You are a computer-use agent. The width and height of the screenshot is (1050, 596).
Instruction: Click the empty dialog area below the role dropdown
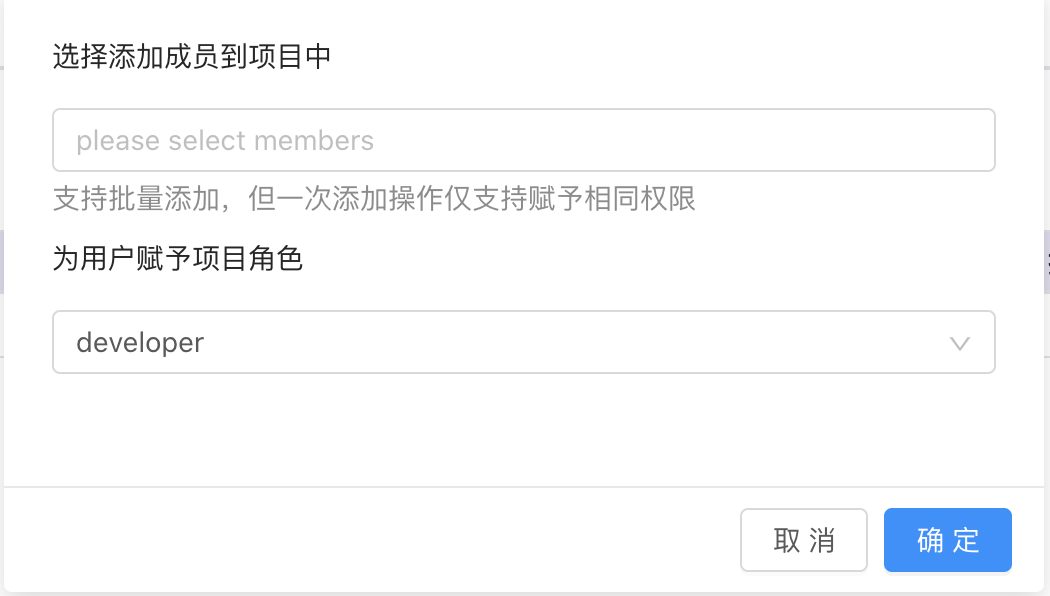[524, 429]
